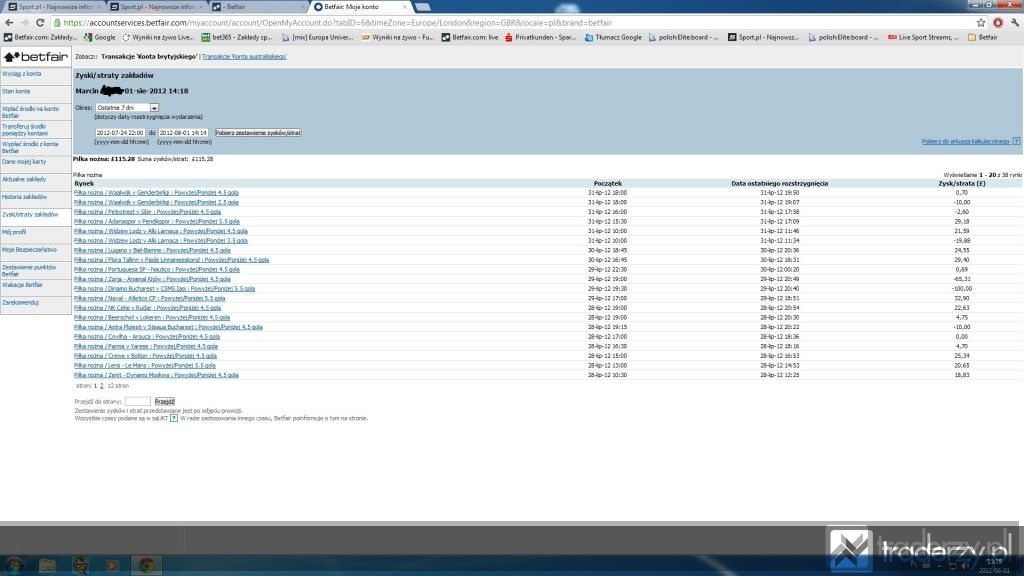Open the 'bet365 - Zakłady sp...' bookmark

[236, 37]
